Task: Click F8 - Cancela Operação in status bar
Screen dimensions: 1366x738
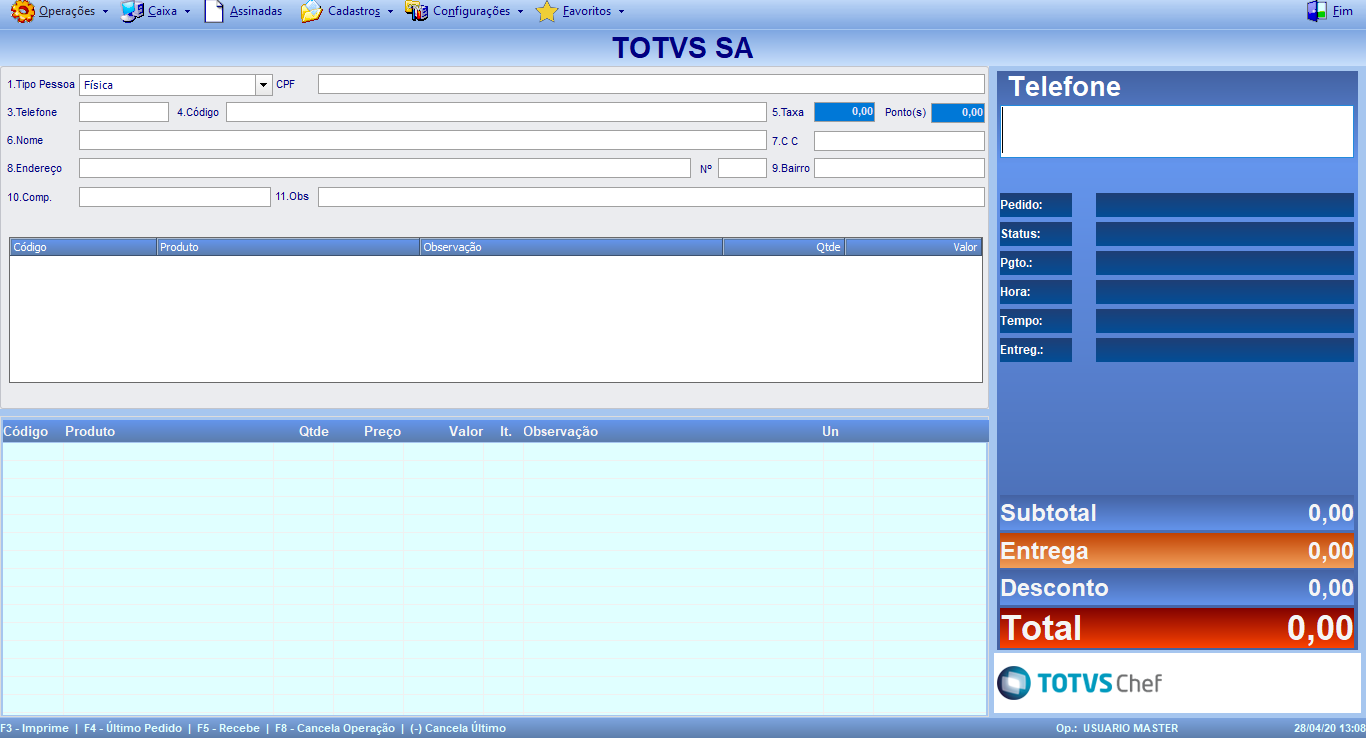Action: tap(335, 728)
